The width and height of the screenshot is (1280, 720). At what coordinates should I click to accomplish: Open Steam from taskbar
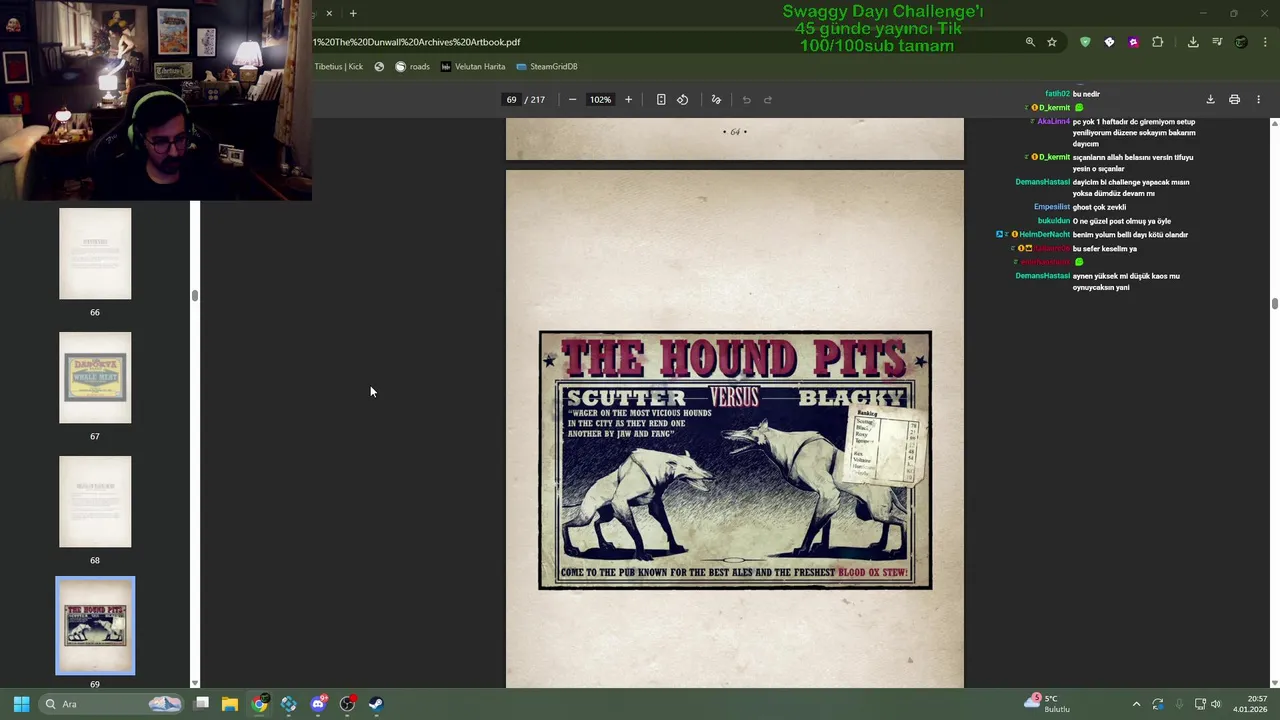coord(376,704)
